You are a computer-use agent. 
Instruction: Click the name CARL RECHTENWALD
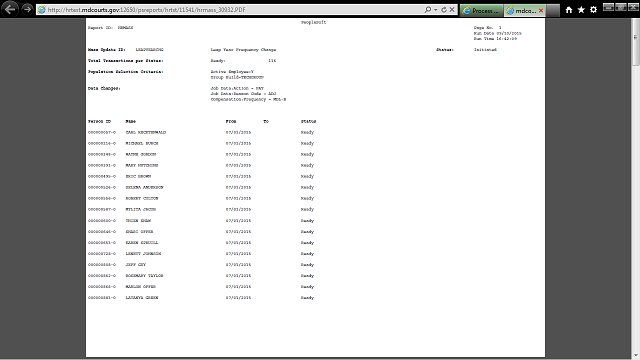(x=146, y=133)
